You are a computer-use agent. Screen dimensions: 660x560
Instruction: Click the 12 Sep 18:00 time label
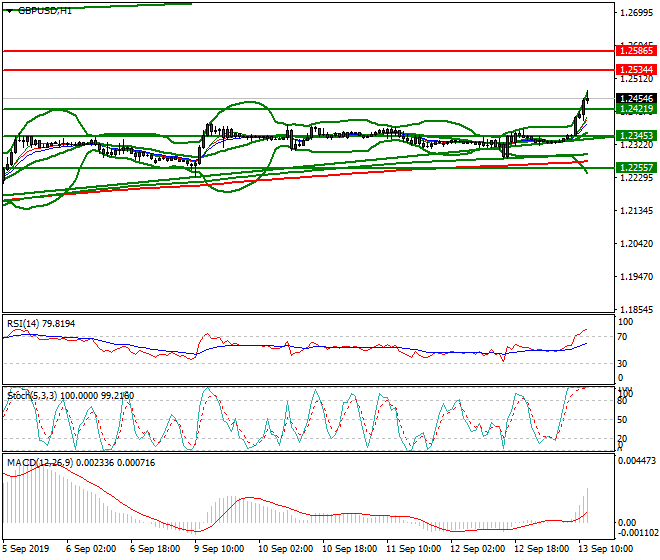541,549
